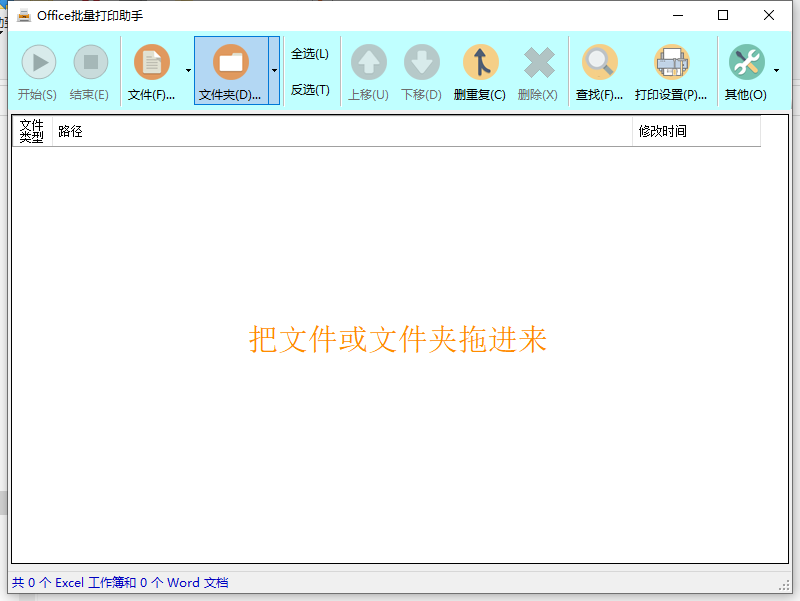
Task: Click the Move Up (上移) arrow icon
Action: (x=369, y=62)
